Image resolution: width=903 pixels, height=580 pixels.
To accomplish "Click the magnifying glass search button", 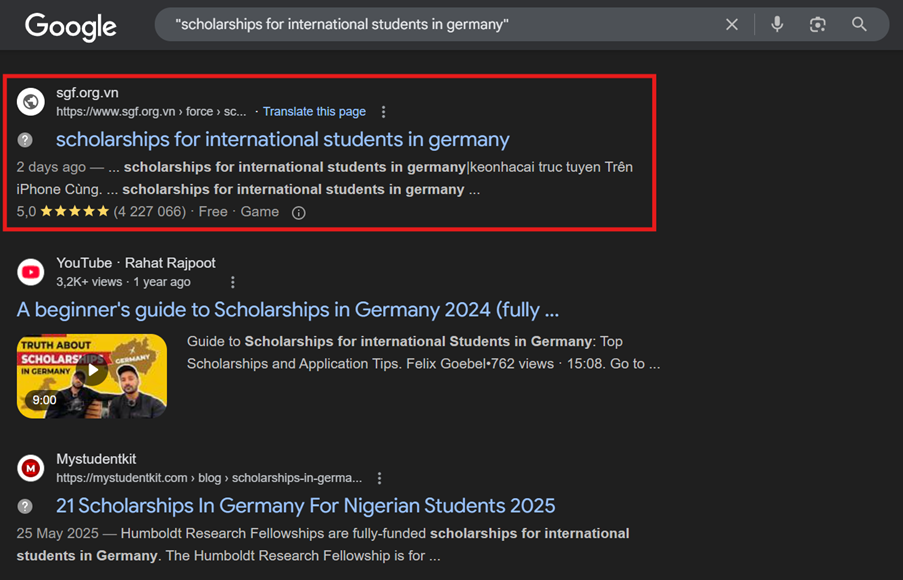I will pos(859,25).
